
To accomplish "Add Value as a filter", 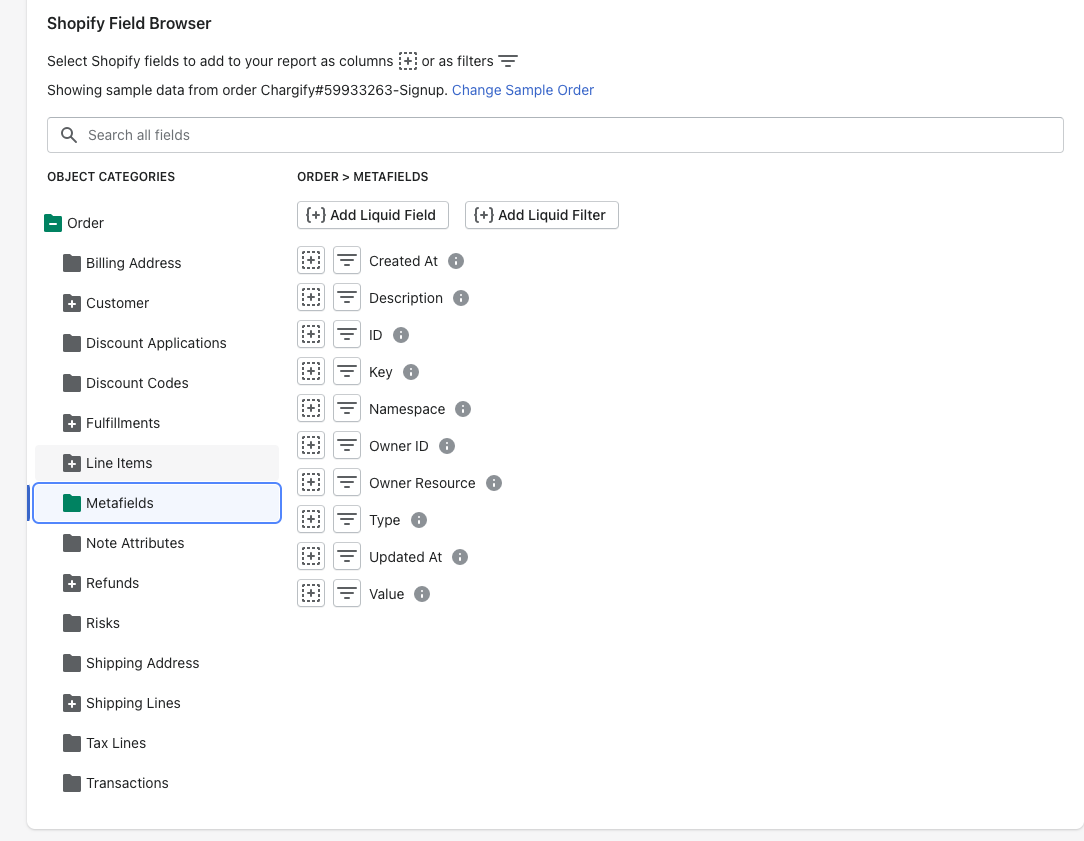I will click(x=347, y=594).
